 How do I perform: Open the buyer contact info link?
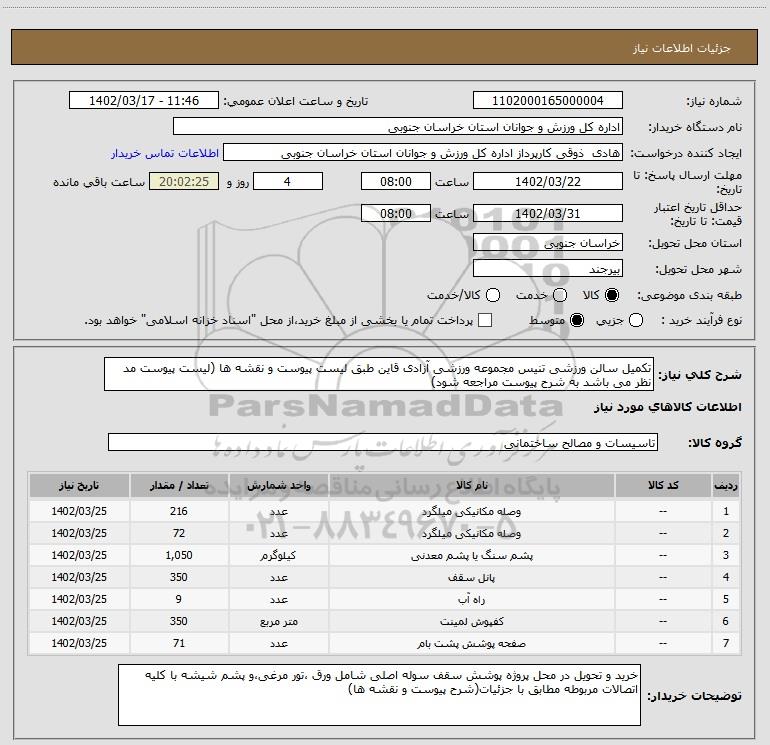pos(165,153)
